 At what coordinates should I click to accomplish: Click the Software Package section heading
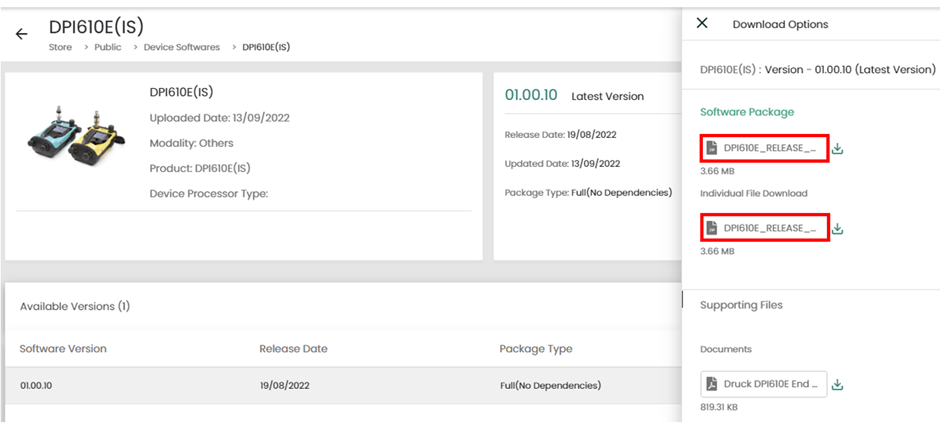(x=747, y=112)
